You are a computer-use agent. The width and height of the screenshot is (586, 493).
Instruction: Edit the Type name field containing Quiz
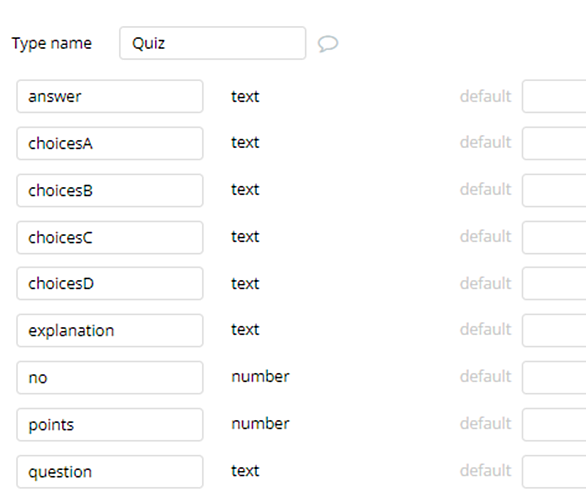[x=213, y=43]
